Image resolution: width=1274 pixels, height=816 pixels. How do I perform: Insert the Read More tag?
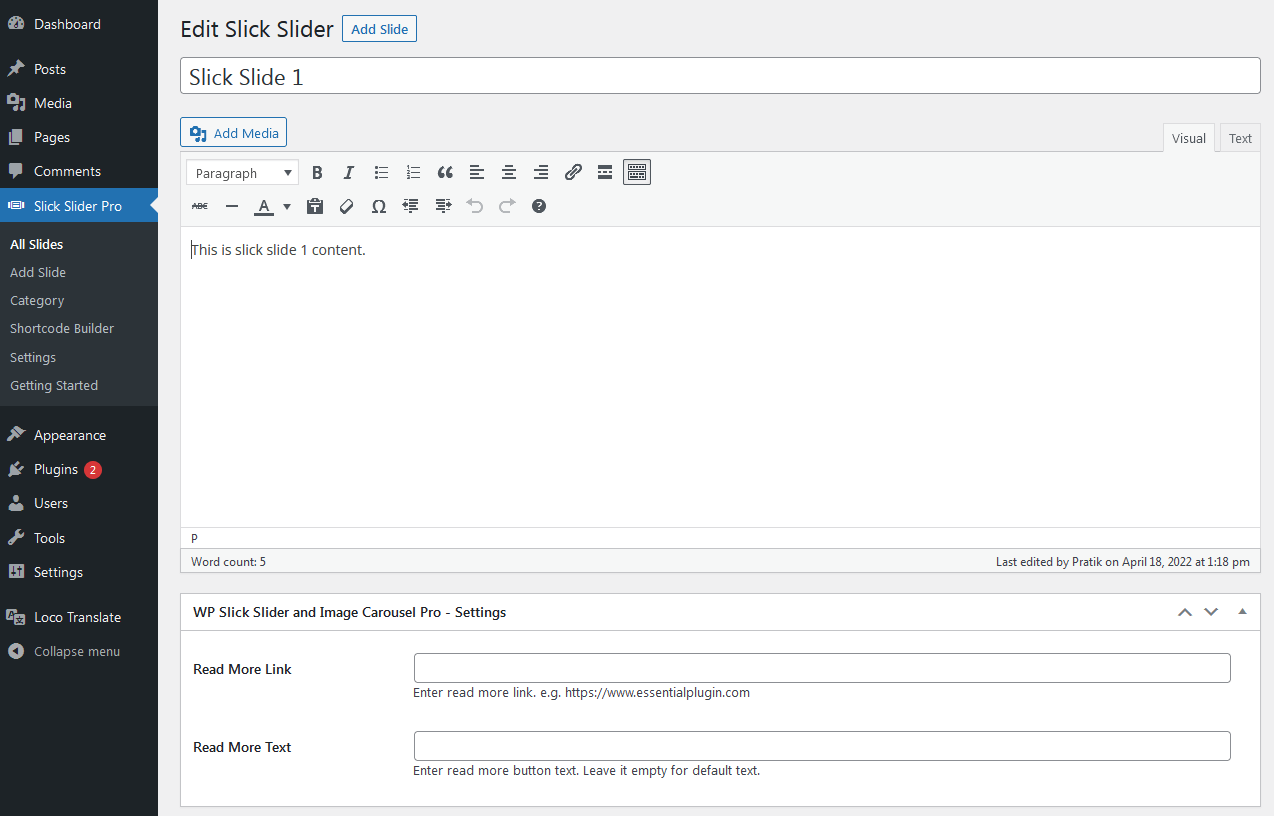604,172
